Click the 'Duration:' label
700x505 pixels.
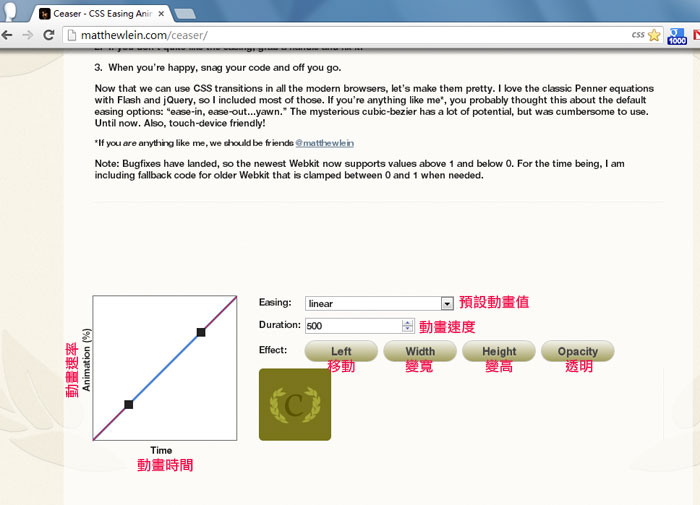coord(280,325)
